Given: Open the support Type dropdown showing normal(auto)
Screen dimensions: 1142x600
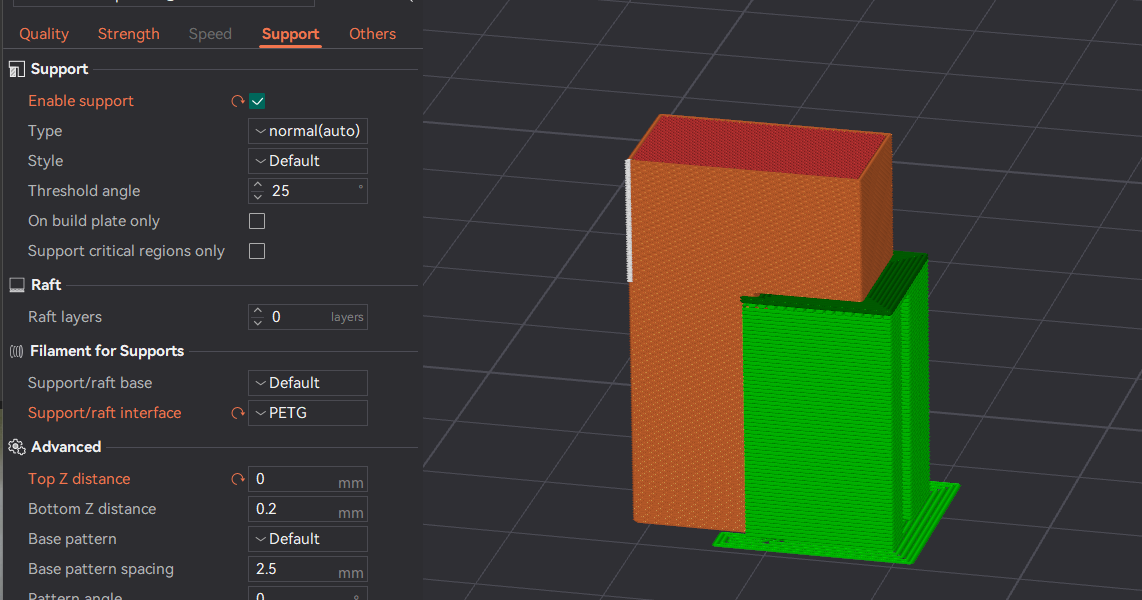Looking at the screenshot, I should pos(307,130).
